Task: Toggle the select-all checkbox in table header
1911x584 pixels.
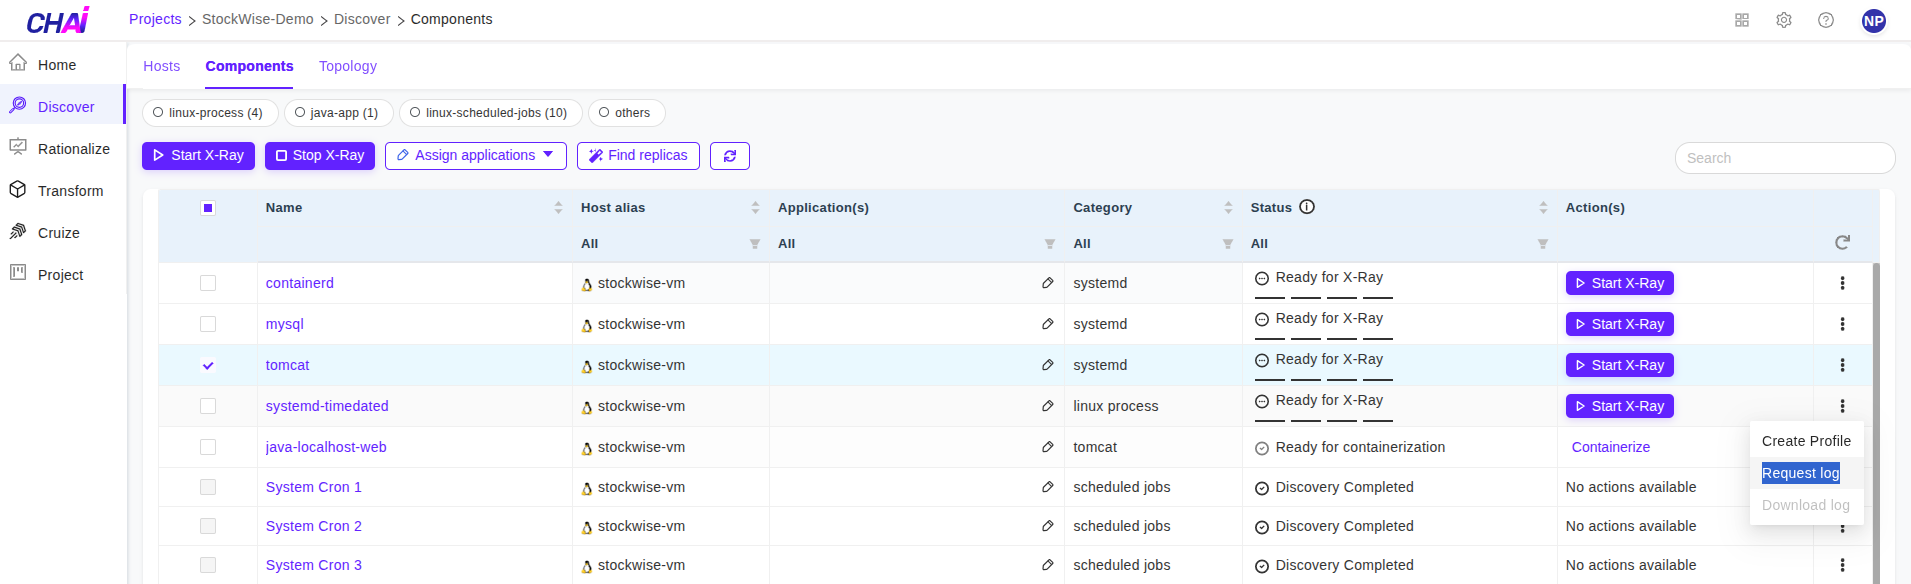Action: (x=208, y=208)
